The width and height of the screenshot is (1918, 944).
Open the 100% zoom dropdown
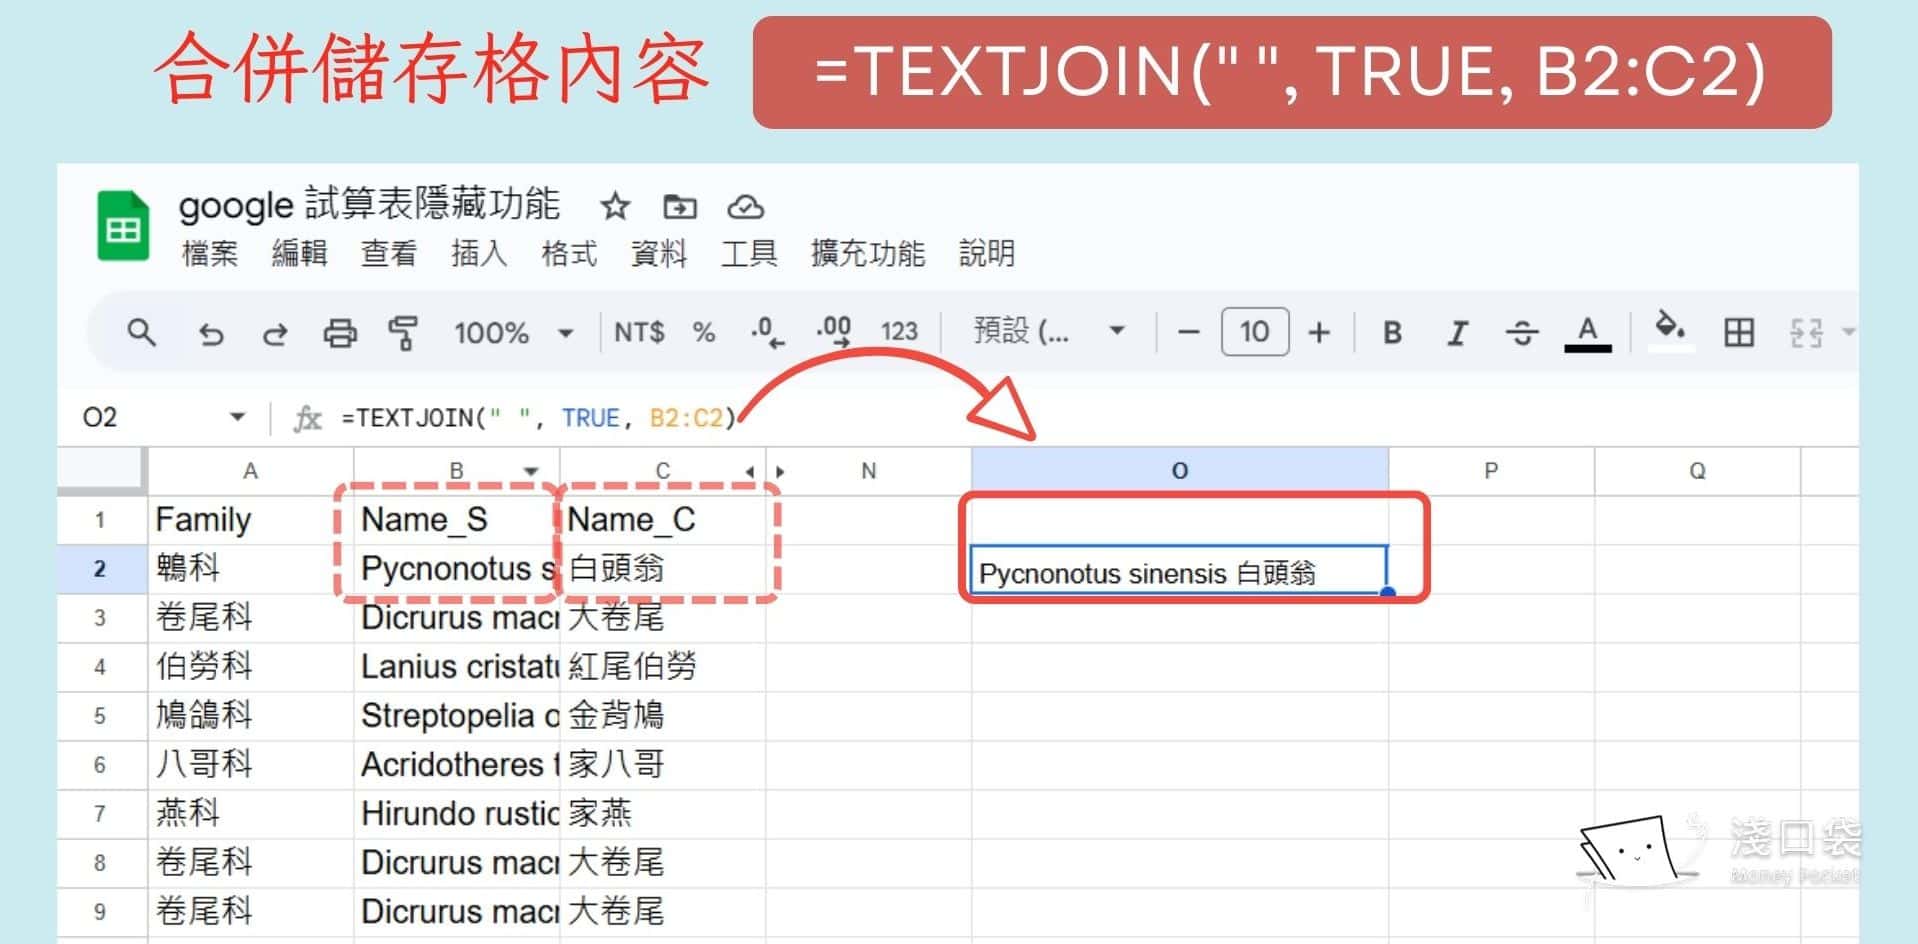click(x=512, y=332)
